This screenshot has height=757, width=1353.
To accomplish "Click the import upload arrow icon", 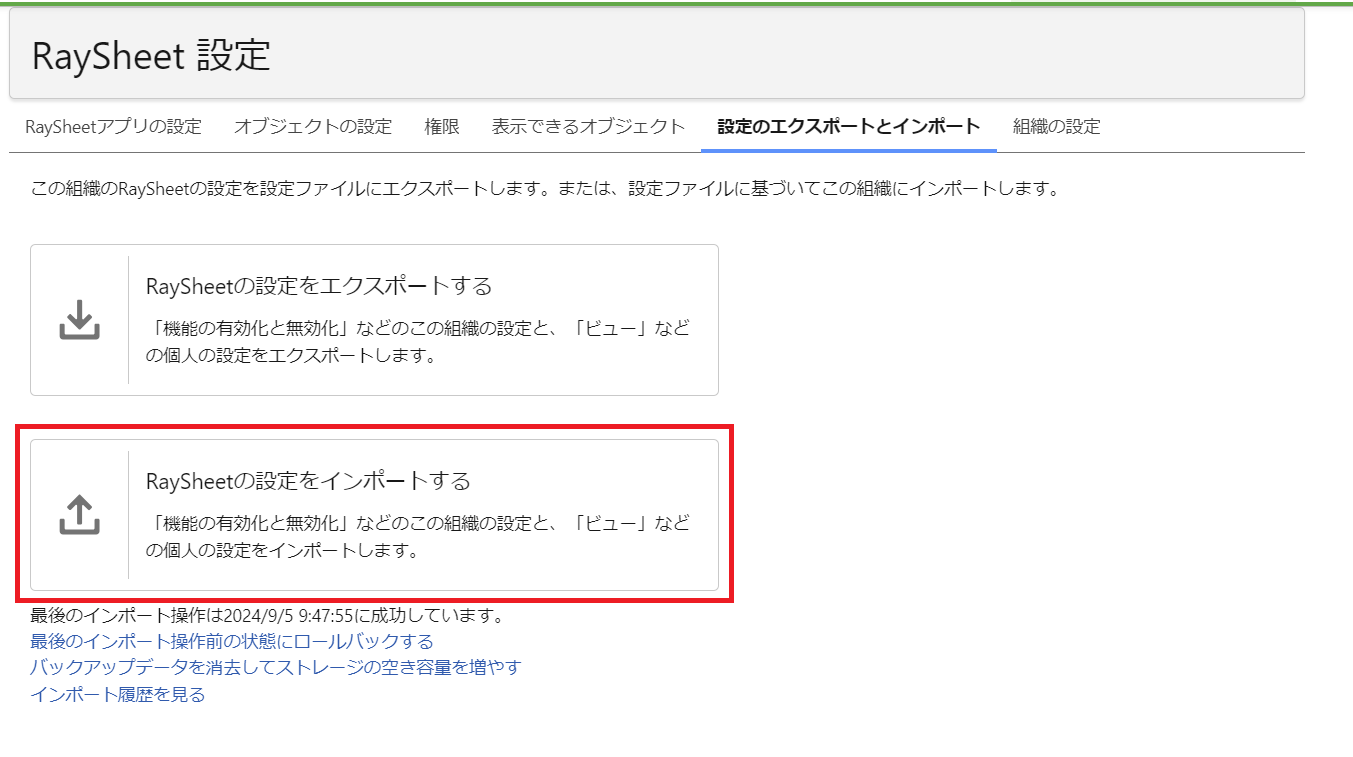I will point(79,515).
